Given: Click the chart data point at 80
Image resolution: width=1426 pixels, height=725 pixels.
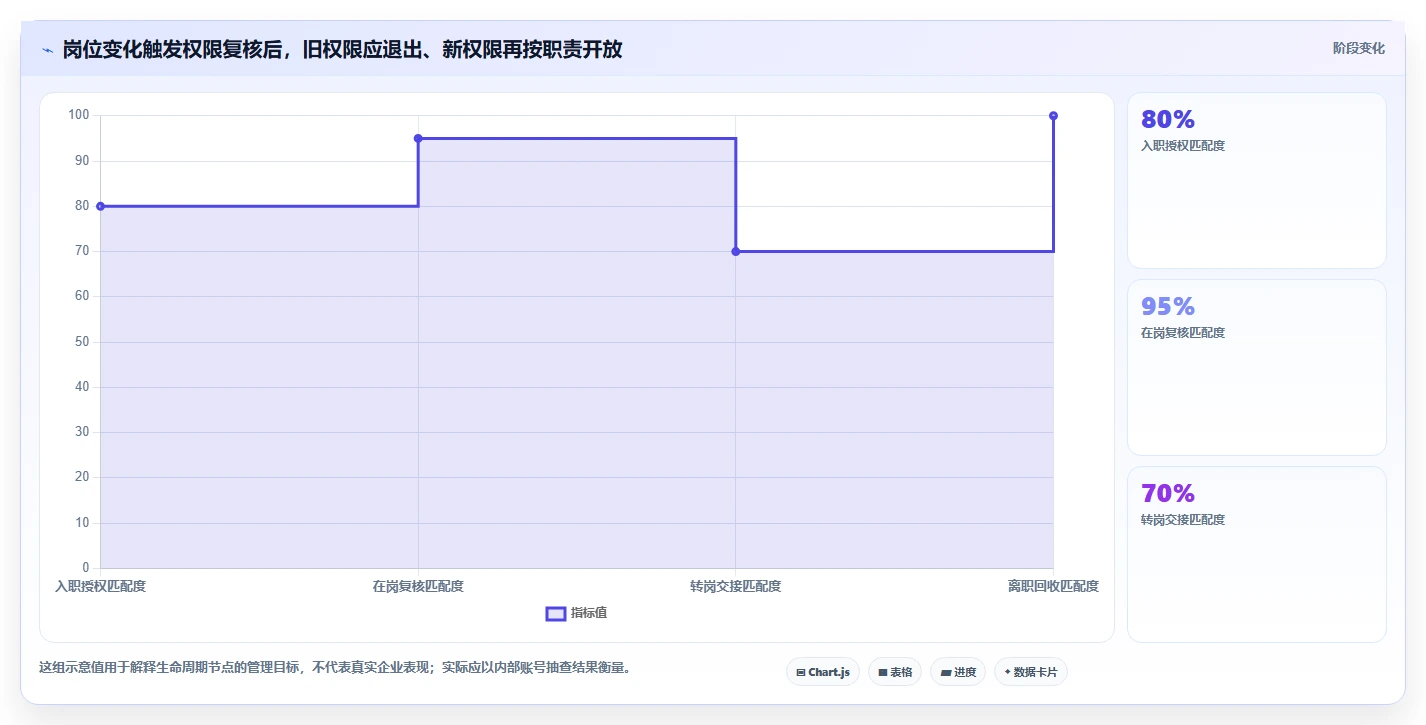Looking at the screenshot, I should 100,206.
